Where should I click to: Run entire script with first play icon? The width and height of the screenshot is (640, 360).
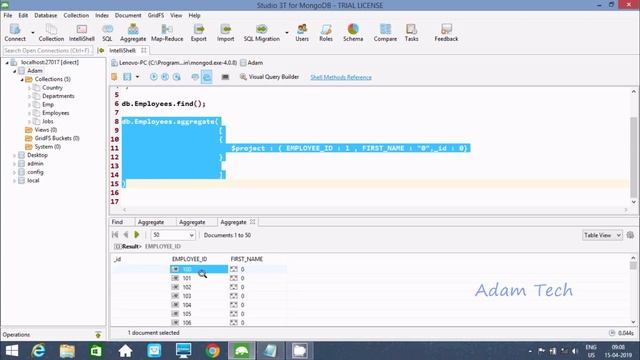pos(153,77)
